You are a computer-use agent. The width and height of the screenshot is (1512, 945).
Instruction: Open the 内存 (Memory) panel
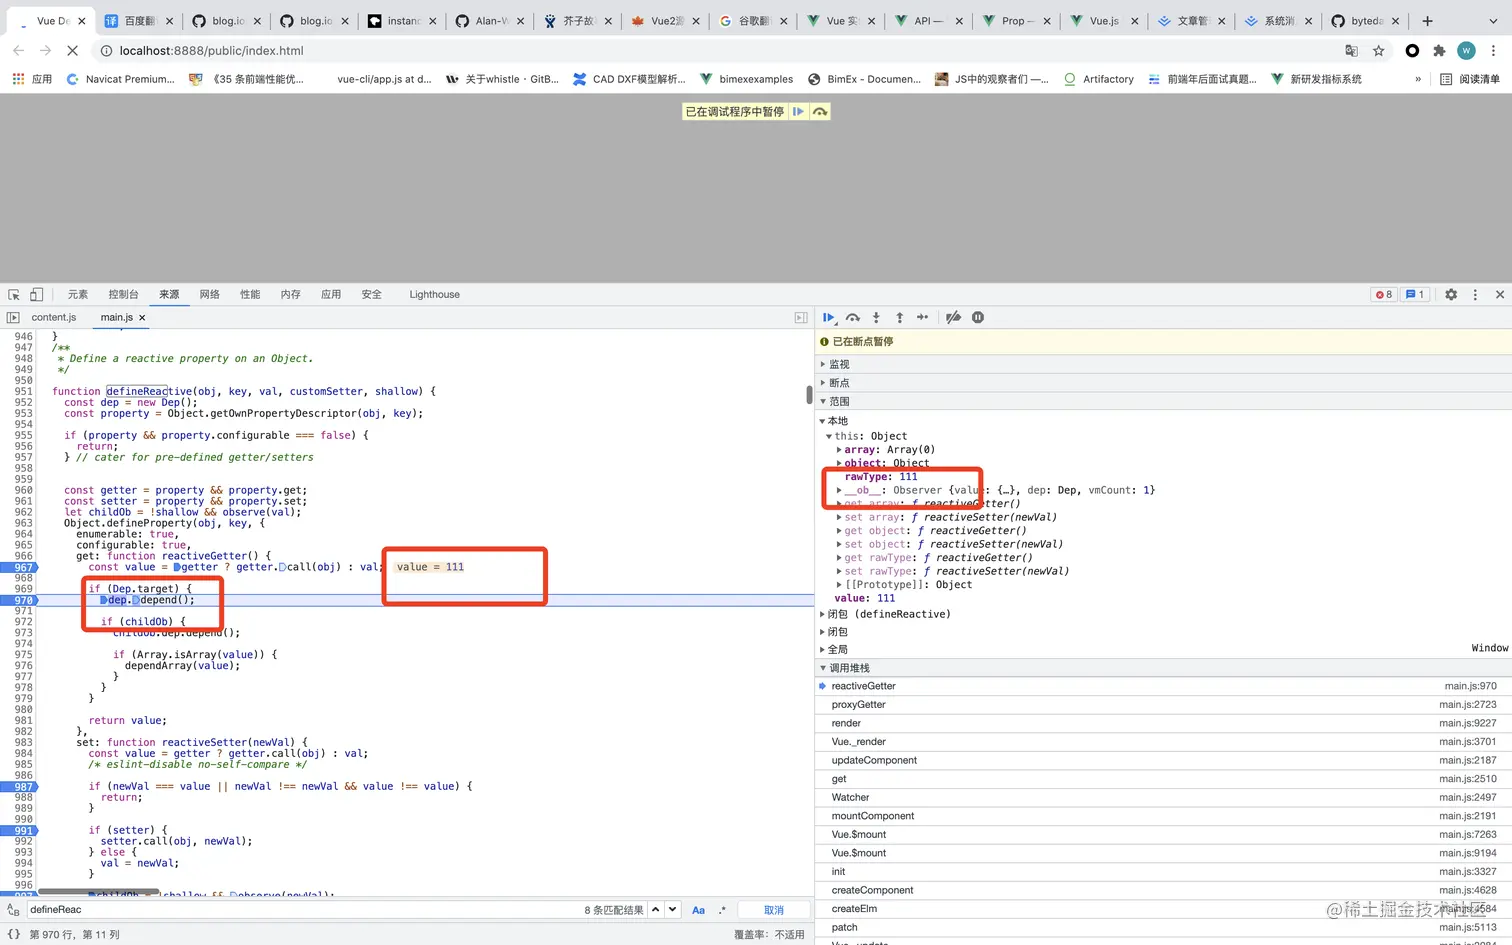(x=291, y=295)
